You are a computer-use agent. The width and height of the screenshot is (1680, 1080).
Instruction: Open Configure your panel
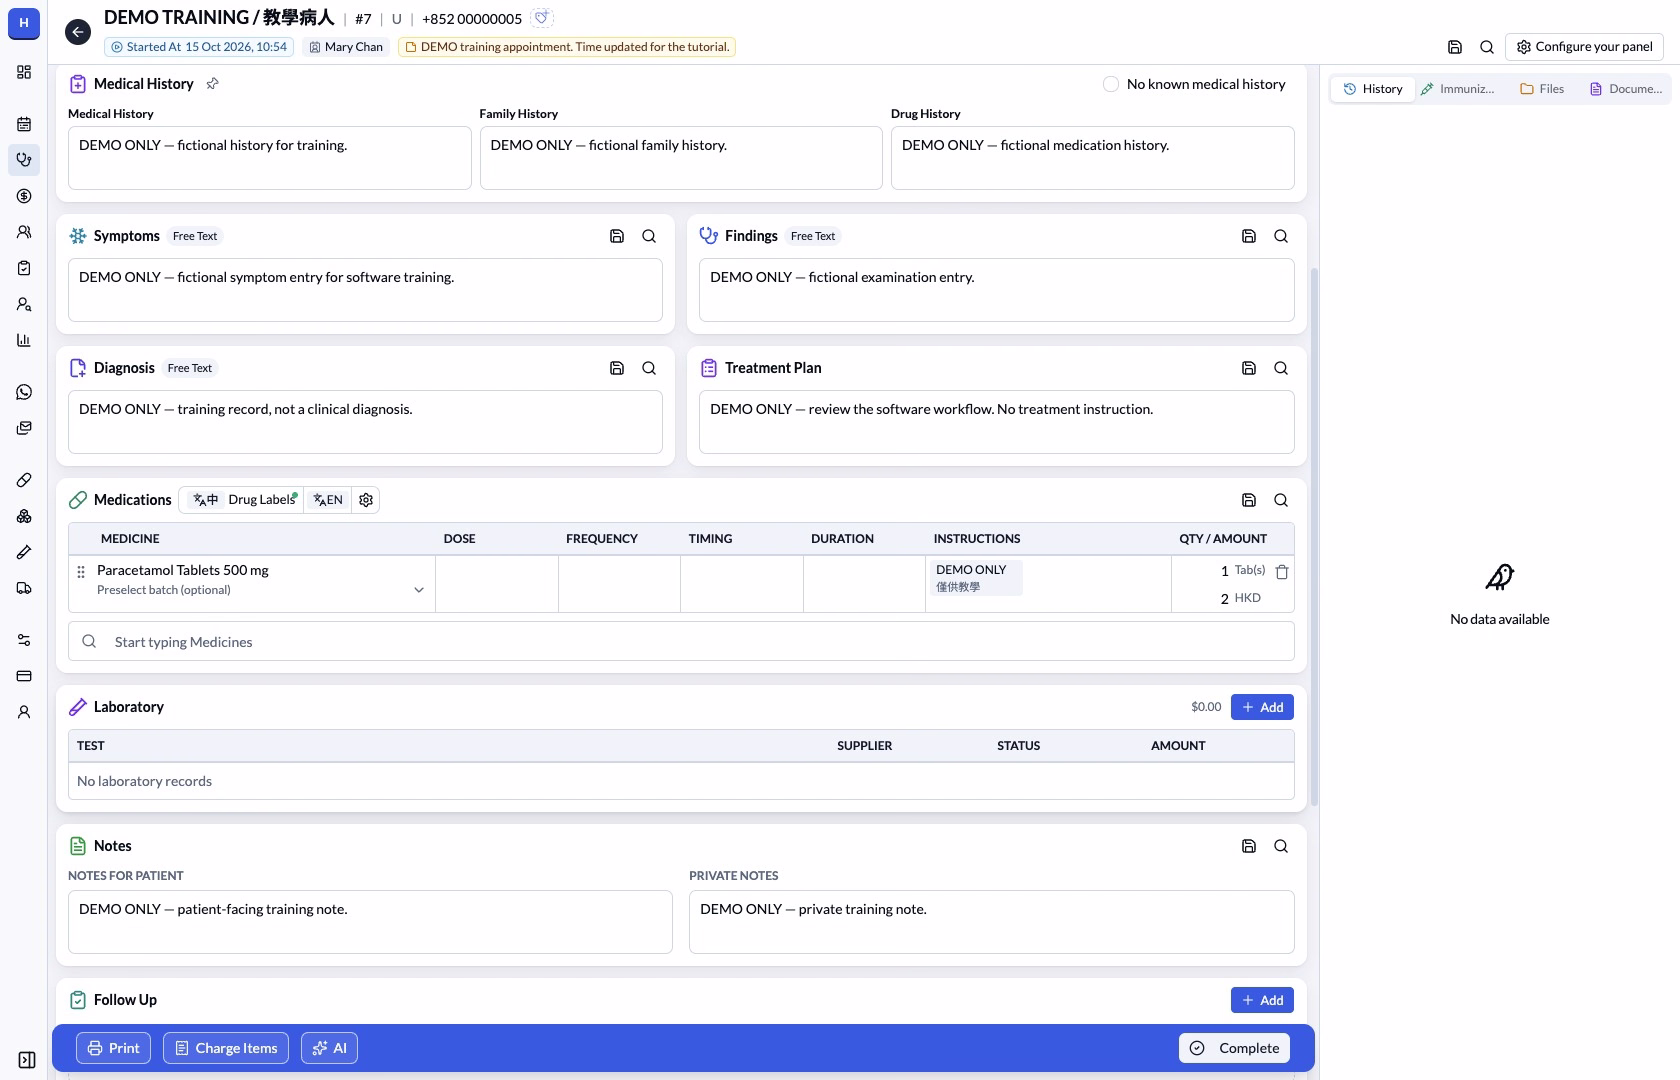tap(1584, 47)
